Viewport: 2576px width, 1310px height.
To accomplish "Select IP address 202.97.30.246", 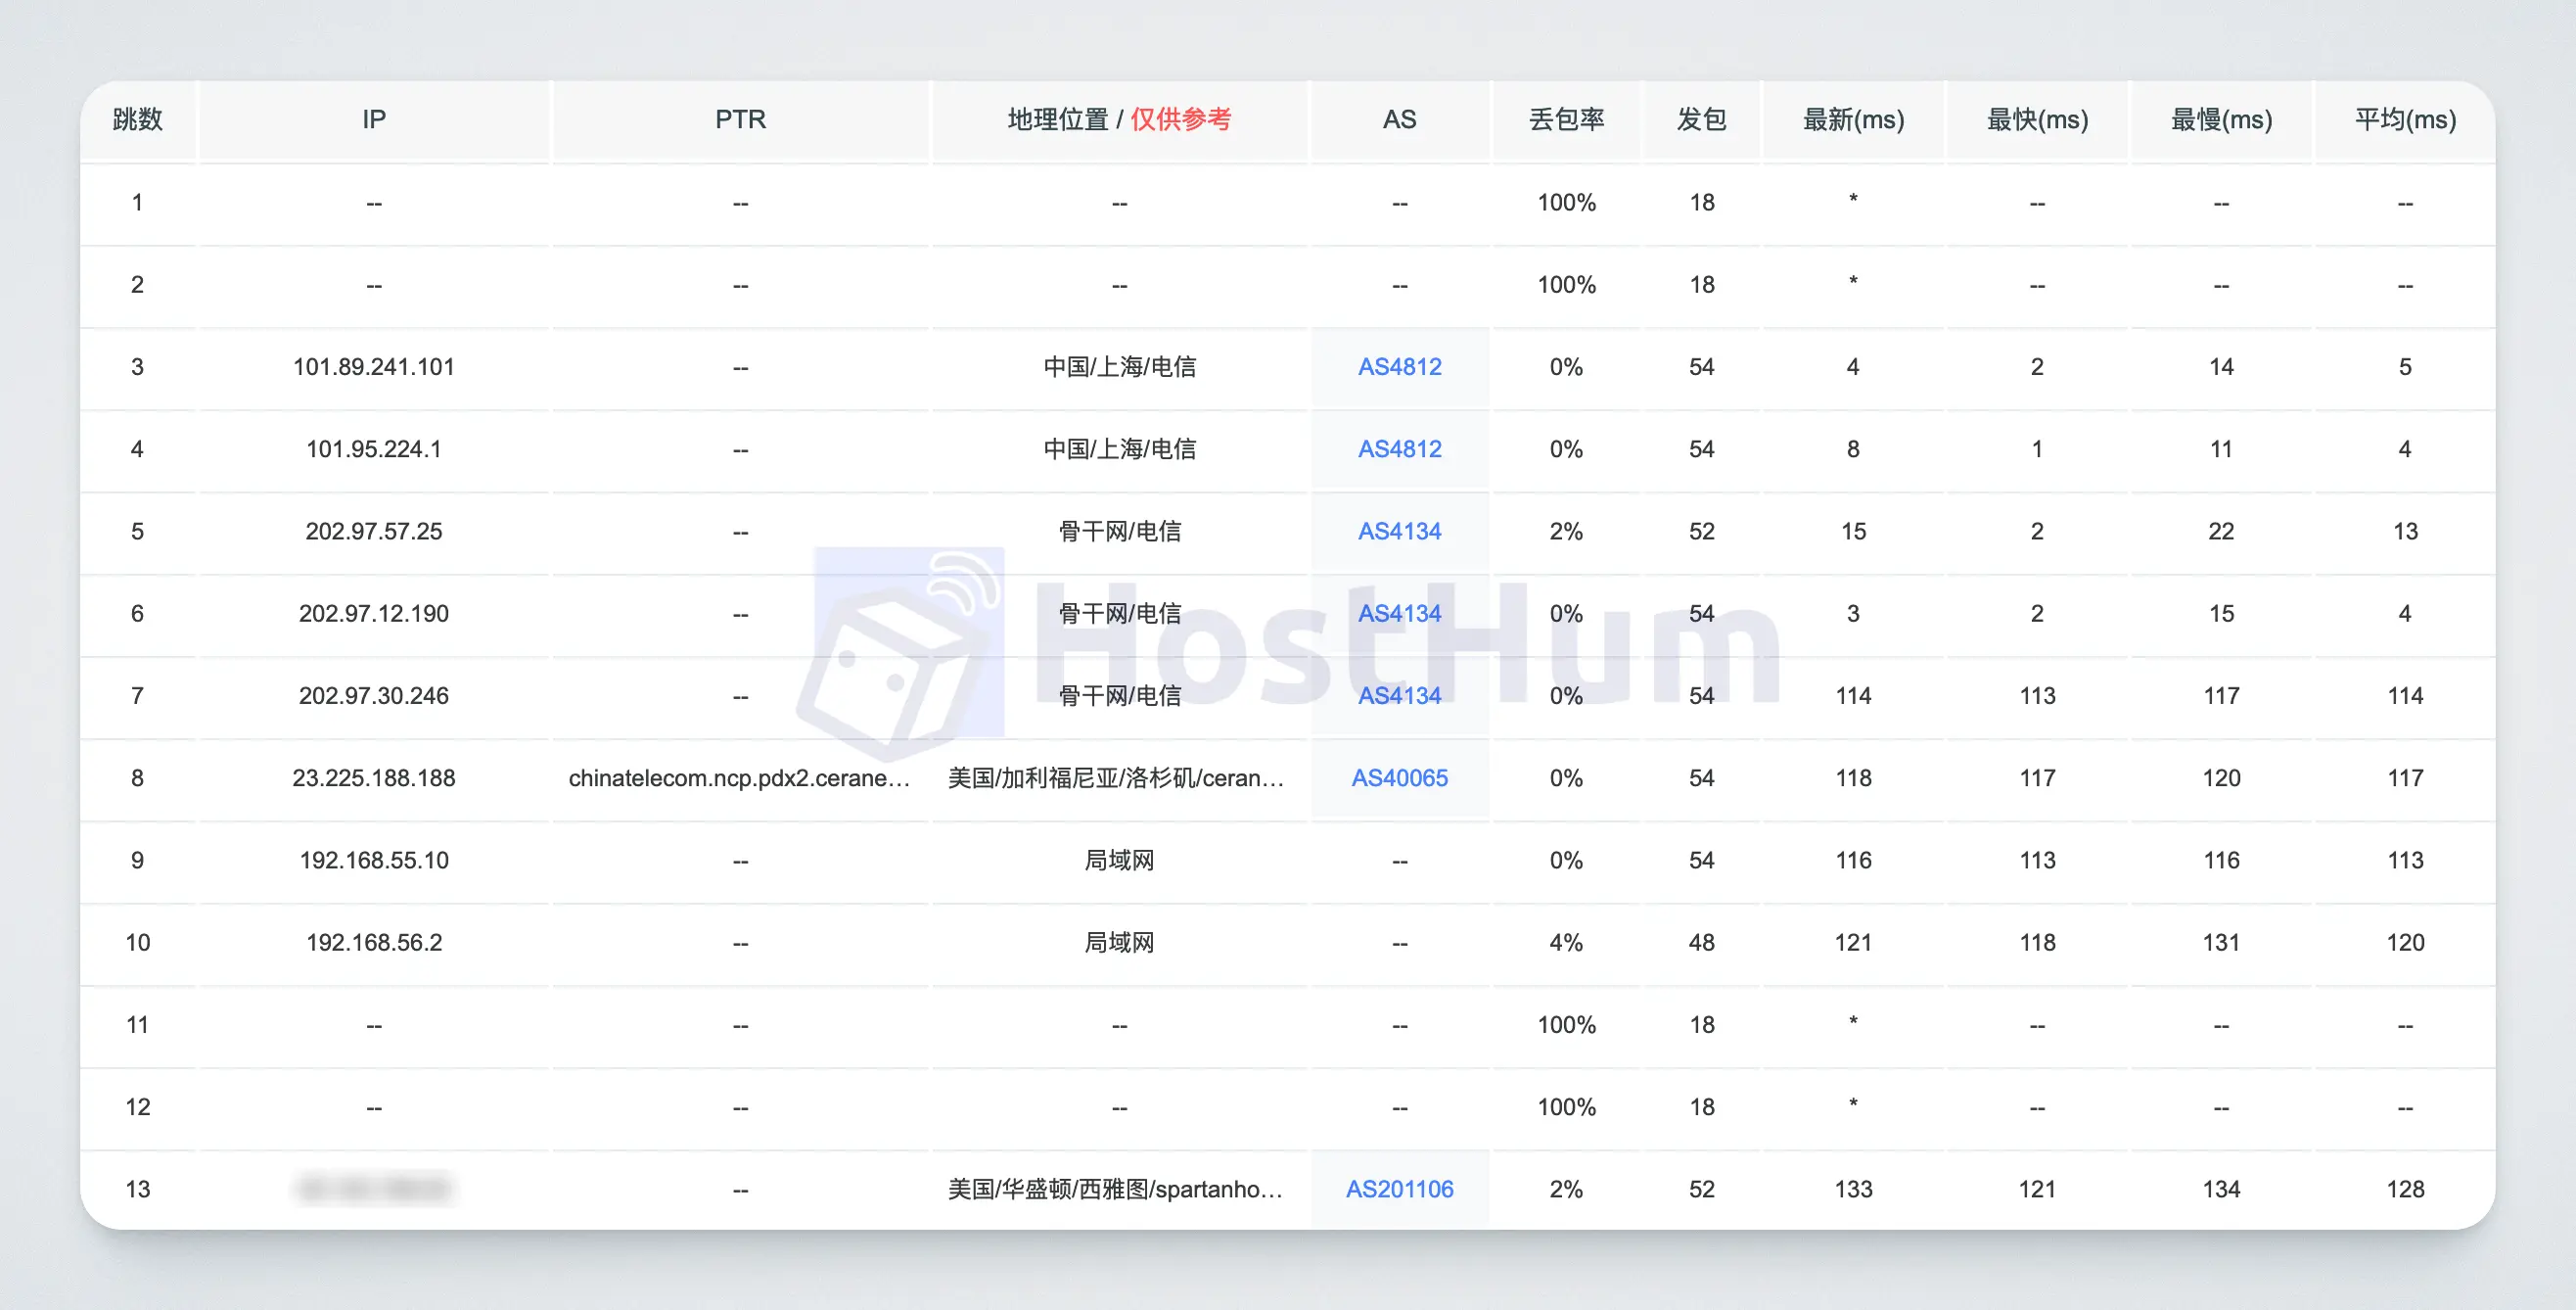I will pyautogui.click(x=374, y=695).
